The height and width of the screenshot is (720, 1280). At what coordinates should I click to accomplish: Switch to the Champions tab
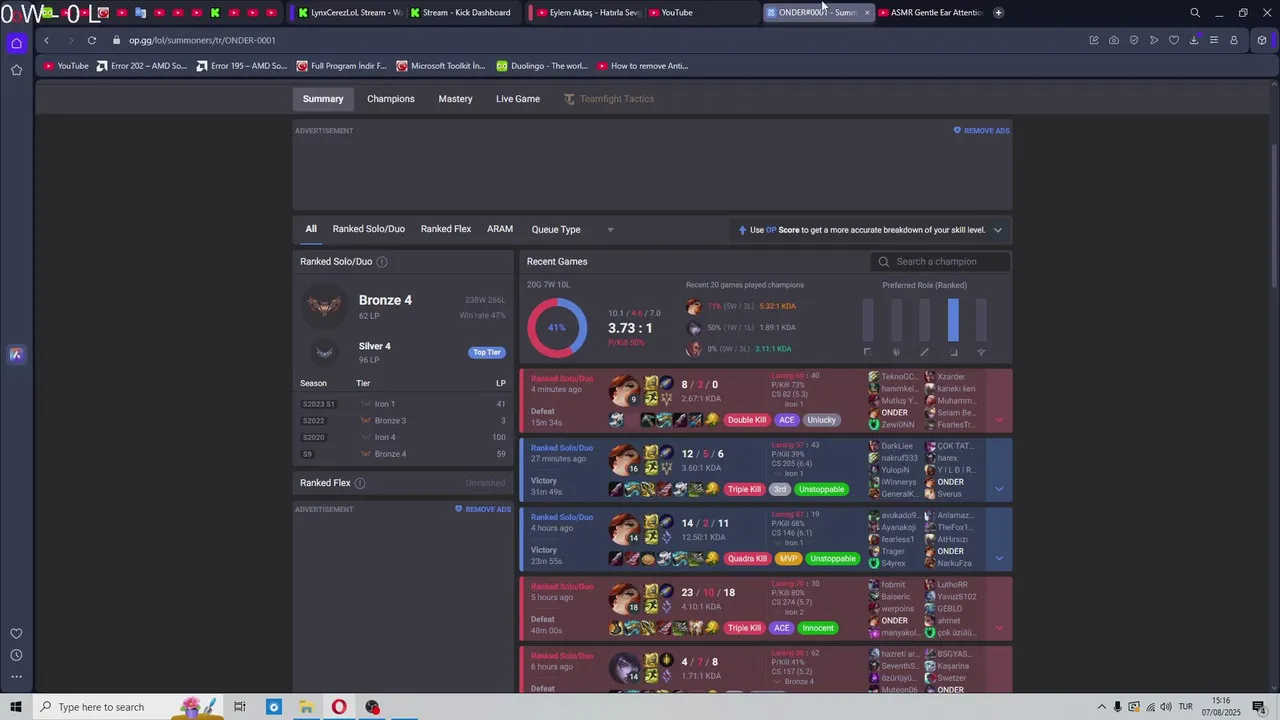(390, 99)
